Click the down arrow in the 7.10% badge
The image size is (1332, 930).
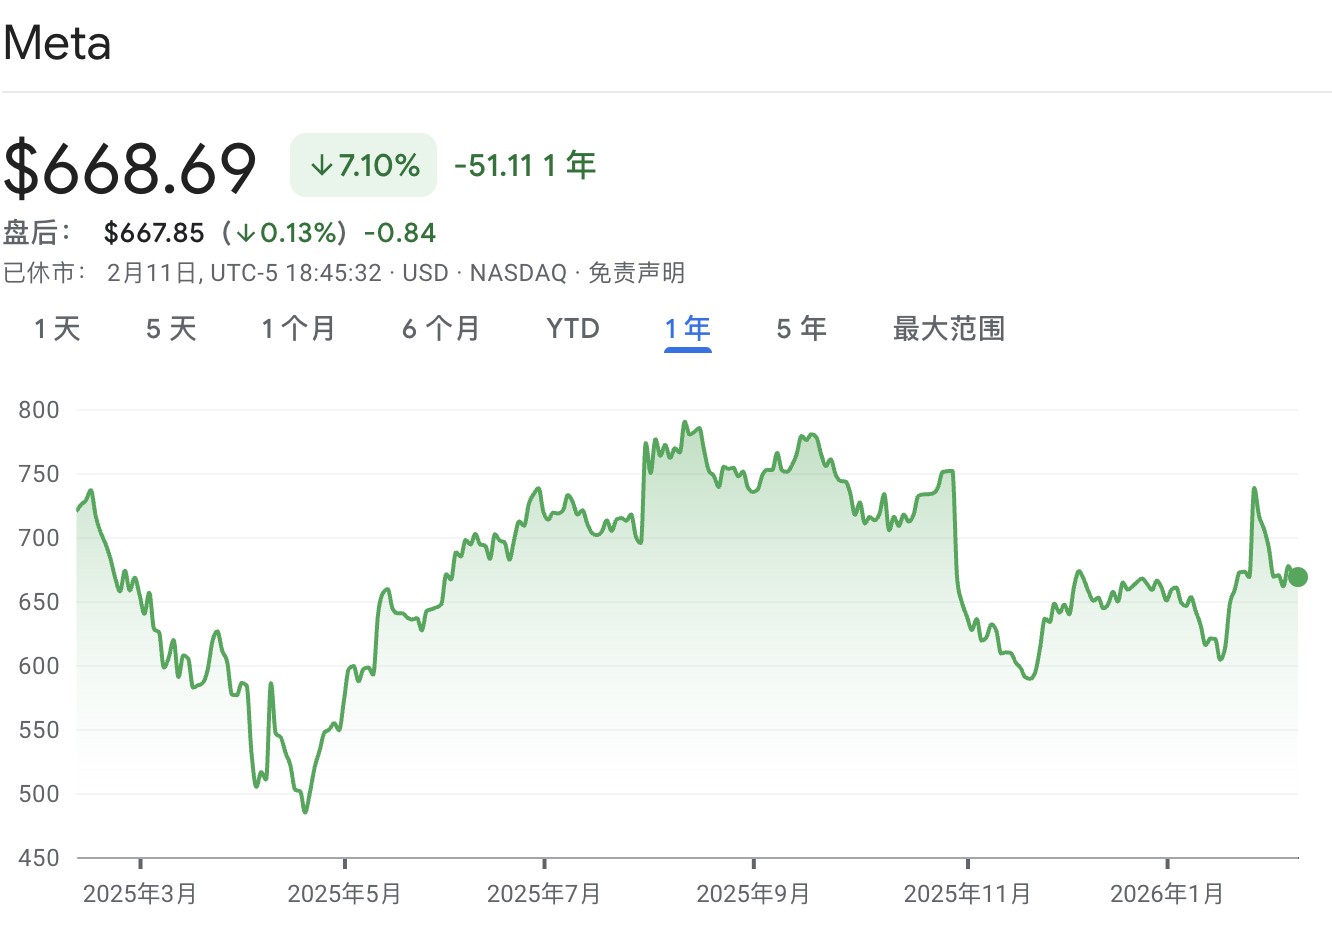coord(321,165)
